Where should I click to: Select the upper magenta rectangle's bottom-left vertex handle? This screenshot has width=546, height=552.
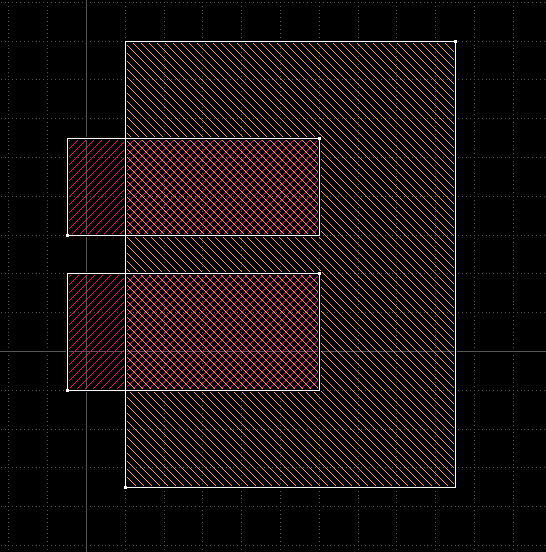[68, 235]
